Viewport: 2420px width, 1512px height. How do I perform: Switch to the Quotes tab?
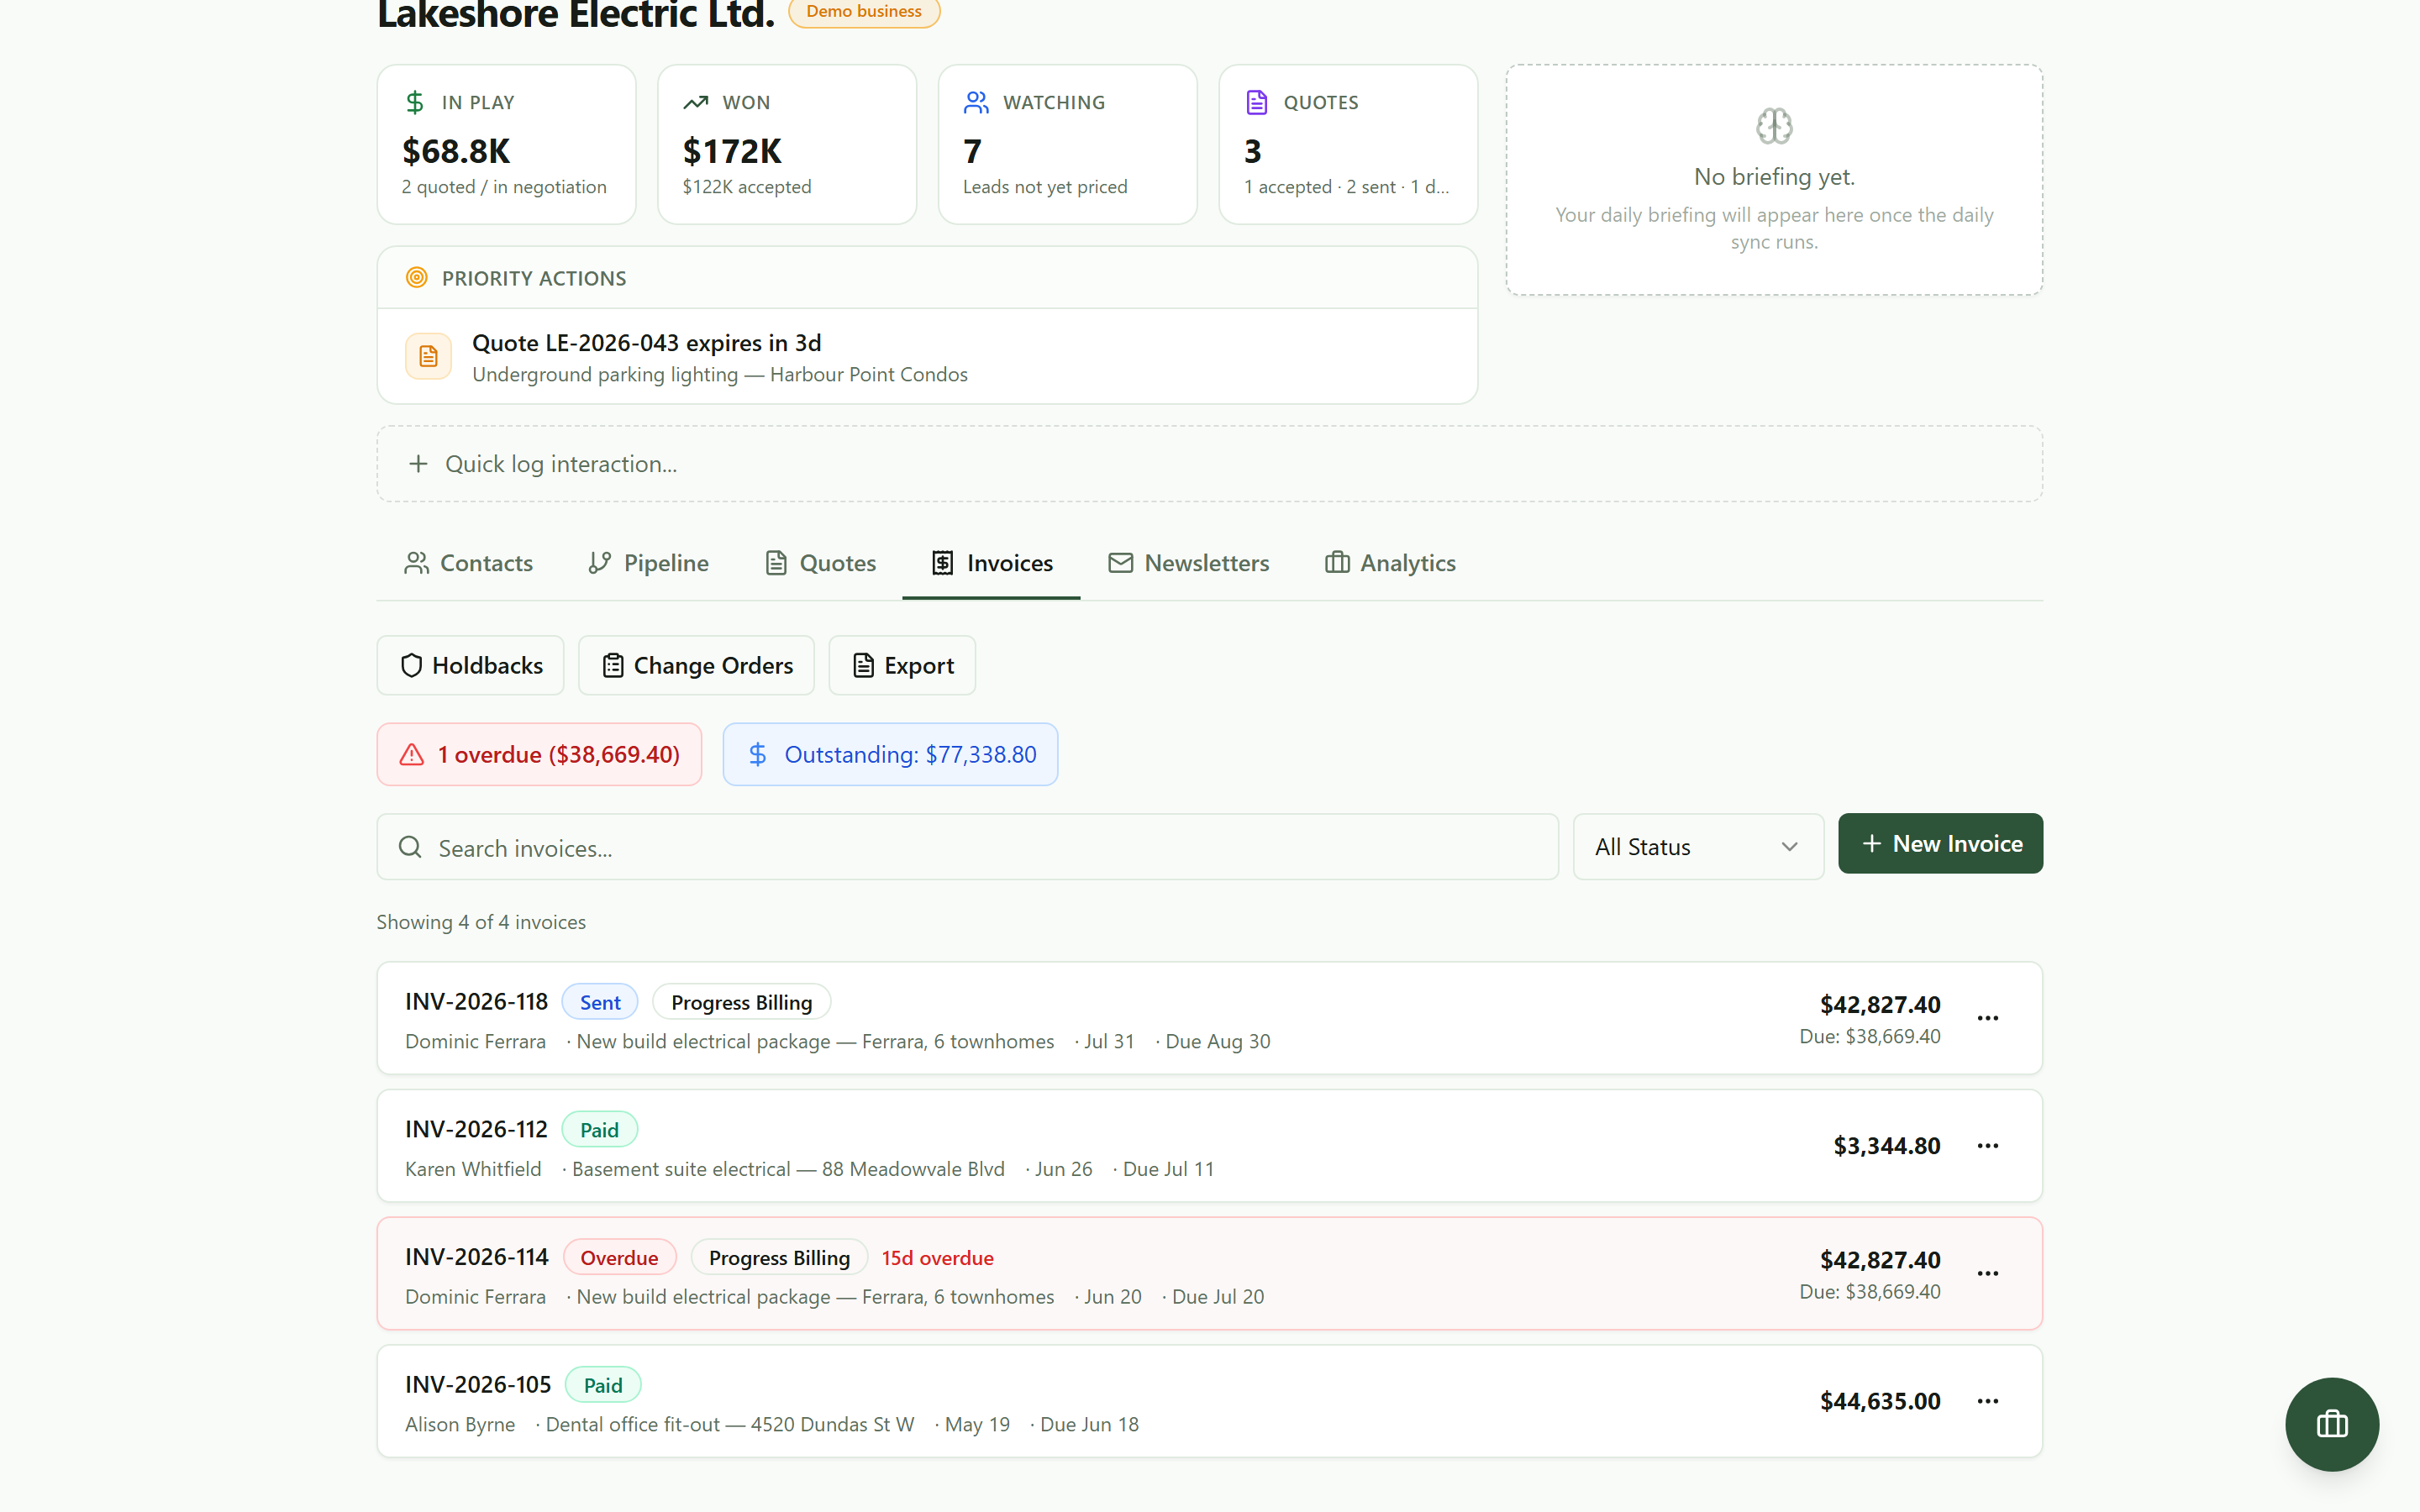coord(821,563)
